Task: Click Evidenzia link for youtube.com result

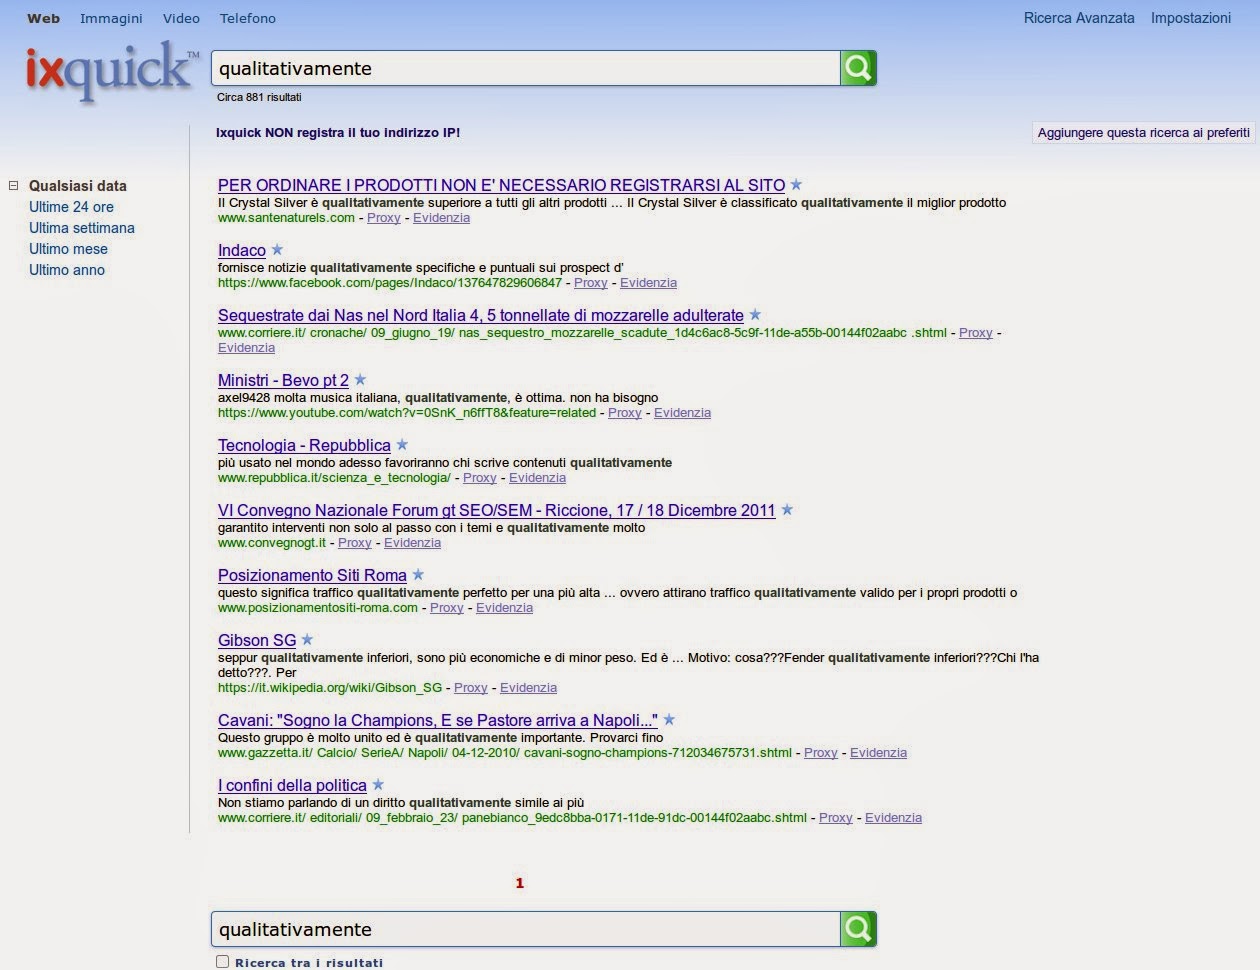Action: (x=682, y=413)
